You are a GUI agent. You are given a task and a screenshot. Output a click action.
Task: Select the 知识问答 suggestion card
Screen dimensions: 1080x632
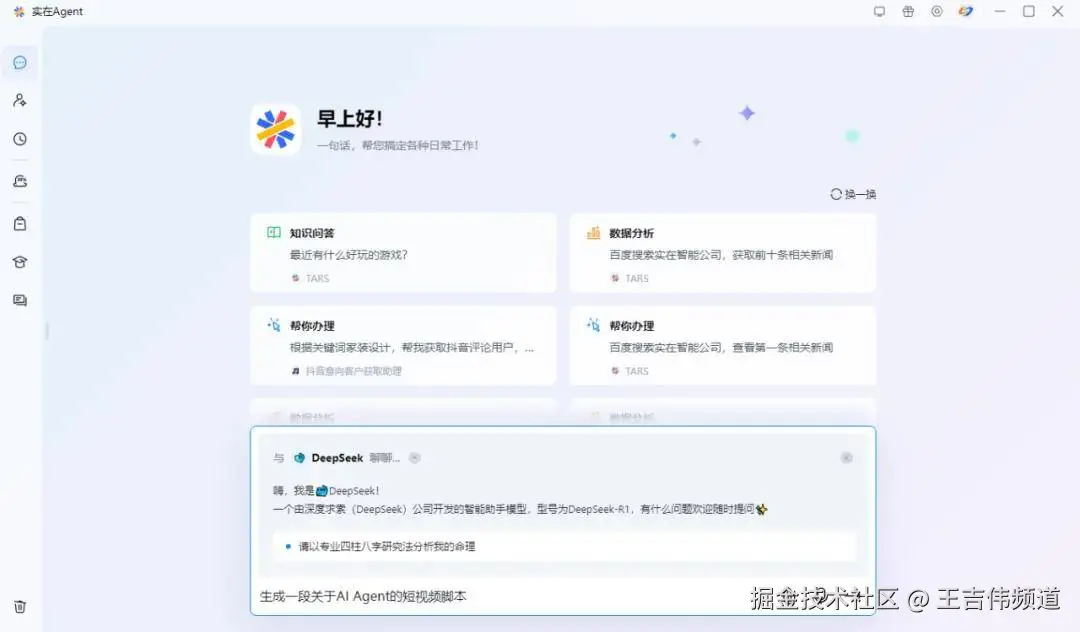(x=403, y=253)
